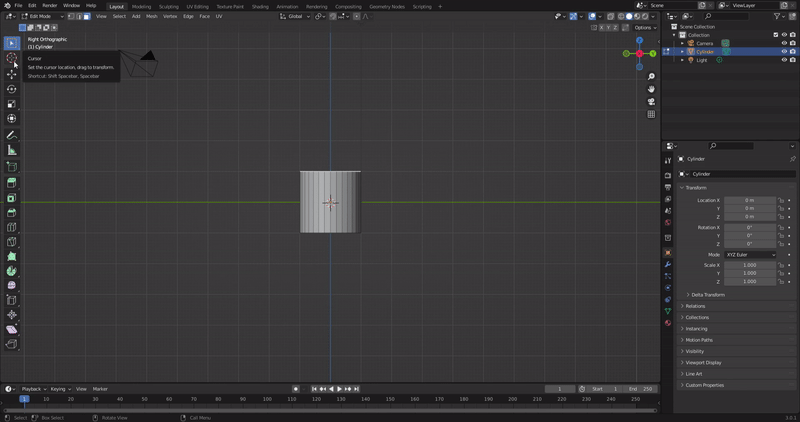Switch to the UV Editing workspace tab

[x=197, y=7]
